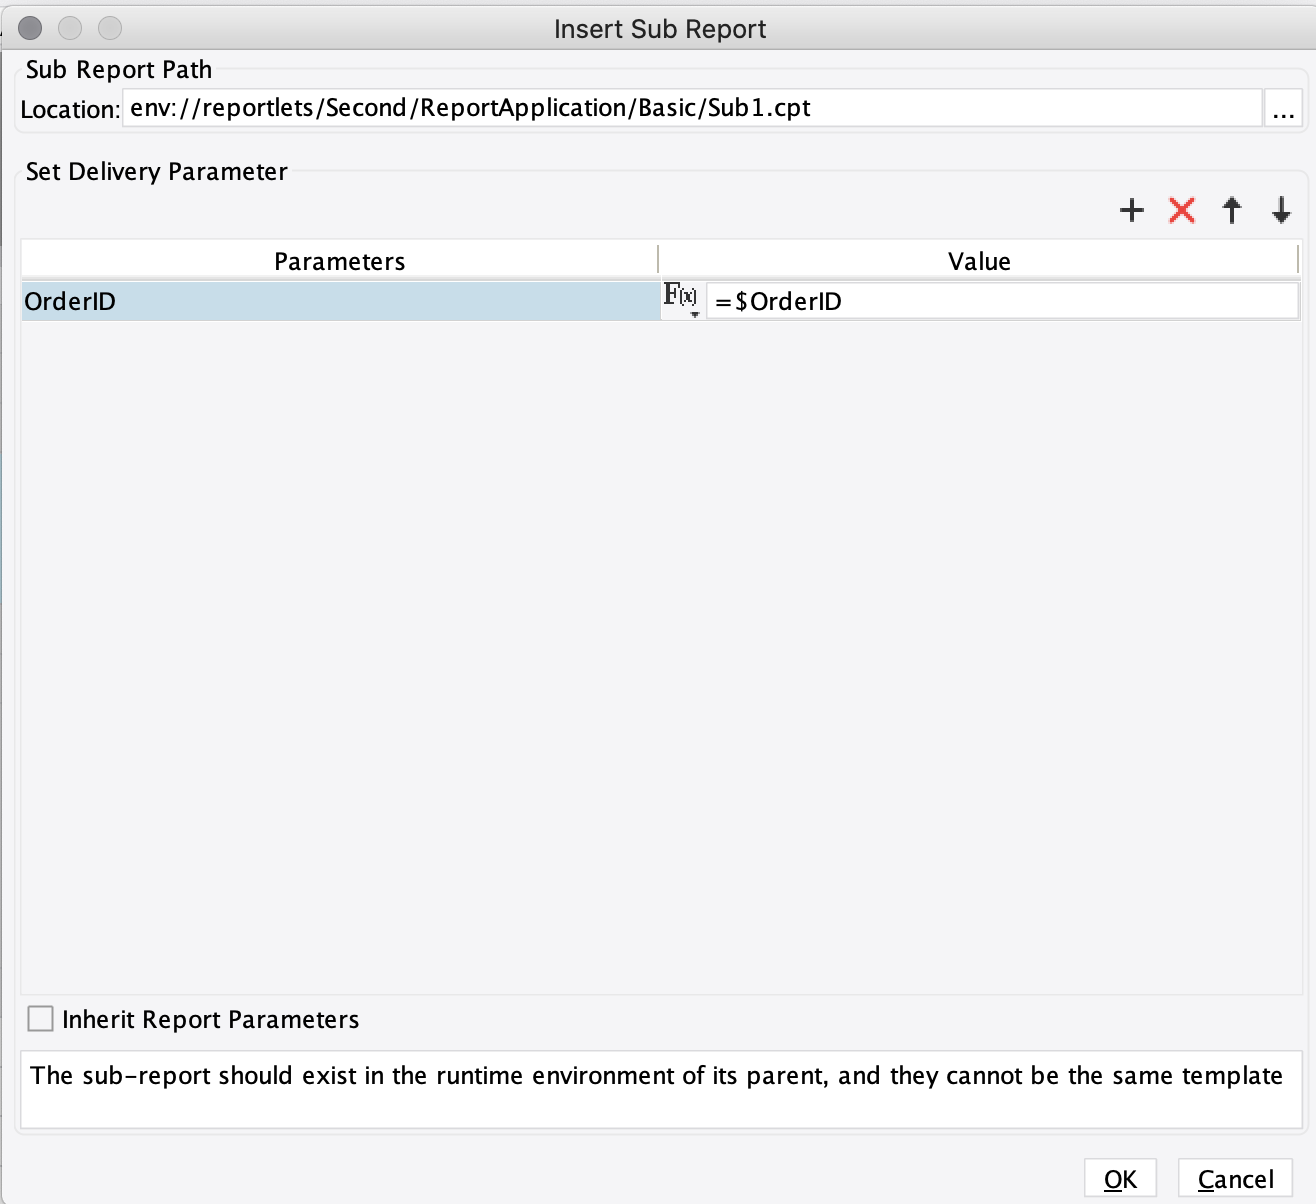The height and width of the screenshot is (1204, 1316).
Task: Move the OrderID parameter up
Action: pos(1231,211)
